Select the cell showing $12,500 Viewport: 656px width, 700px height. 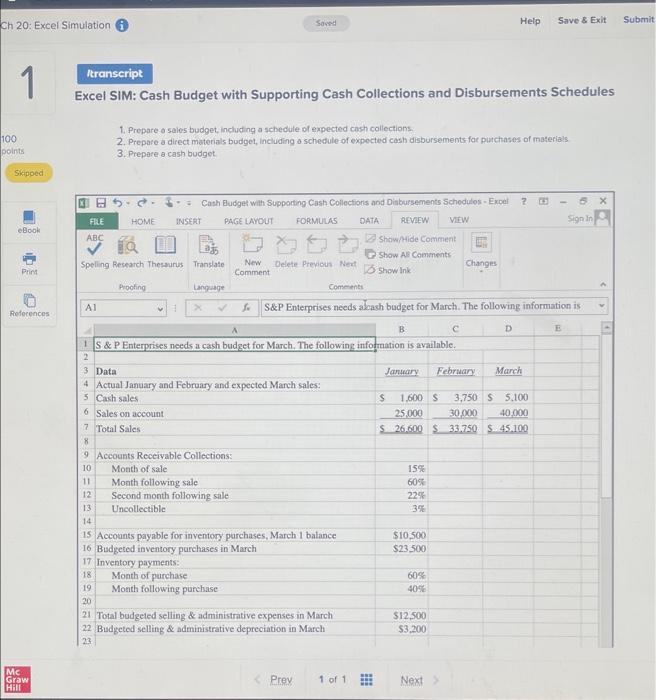[401, 615]
